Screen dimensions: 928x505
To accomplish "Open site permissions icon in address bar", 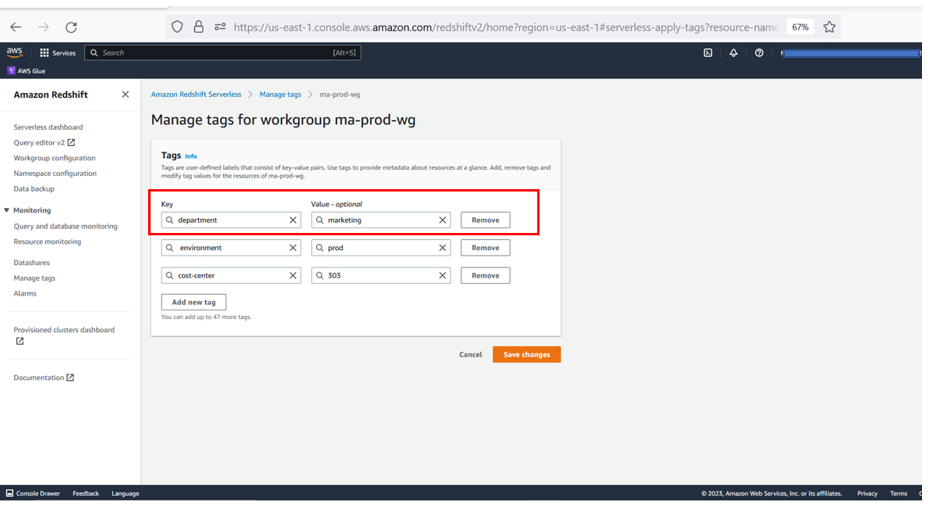I will (x=220, y=27).
